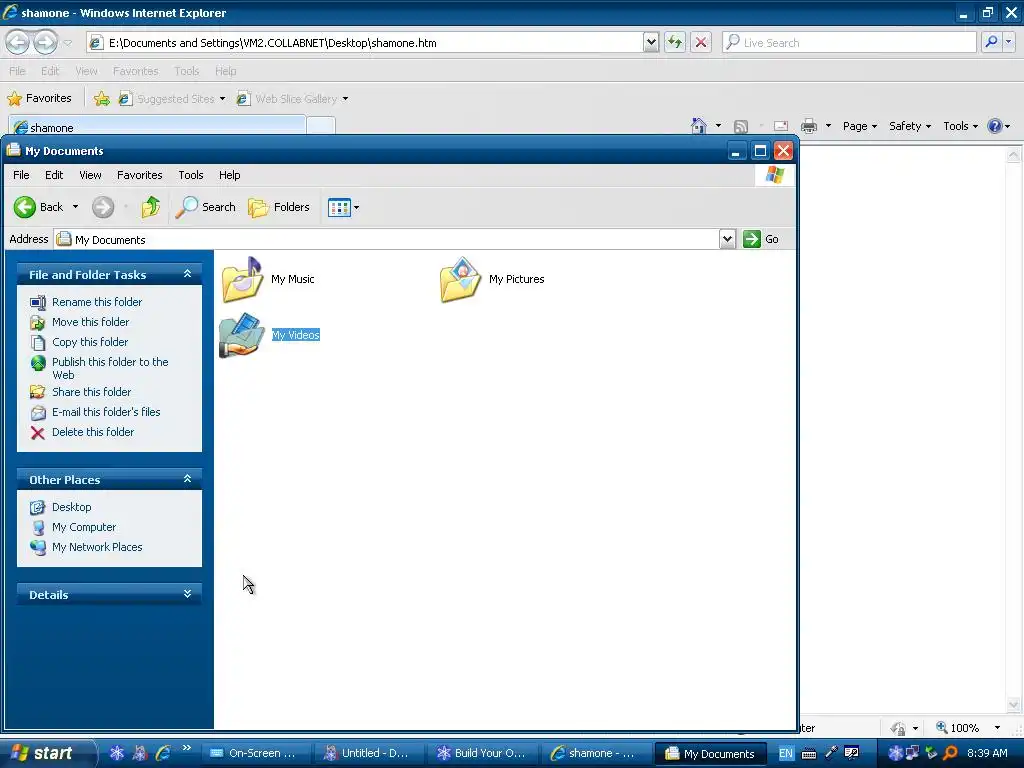Click Internet Explorer stop icon
Image resolution: width=1024 pixels, height=768 pixels.
pyautogui.click(x=701, y=43)
